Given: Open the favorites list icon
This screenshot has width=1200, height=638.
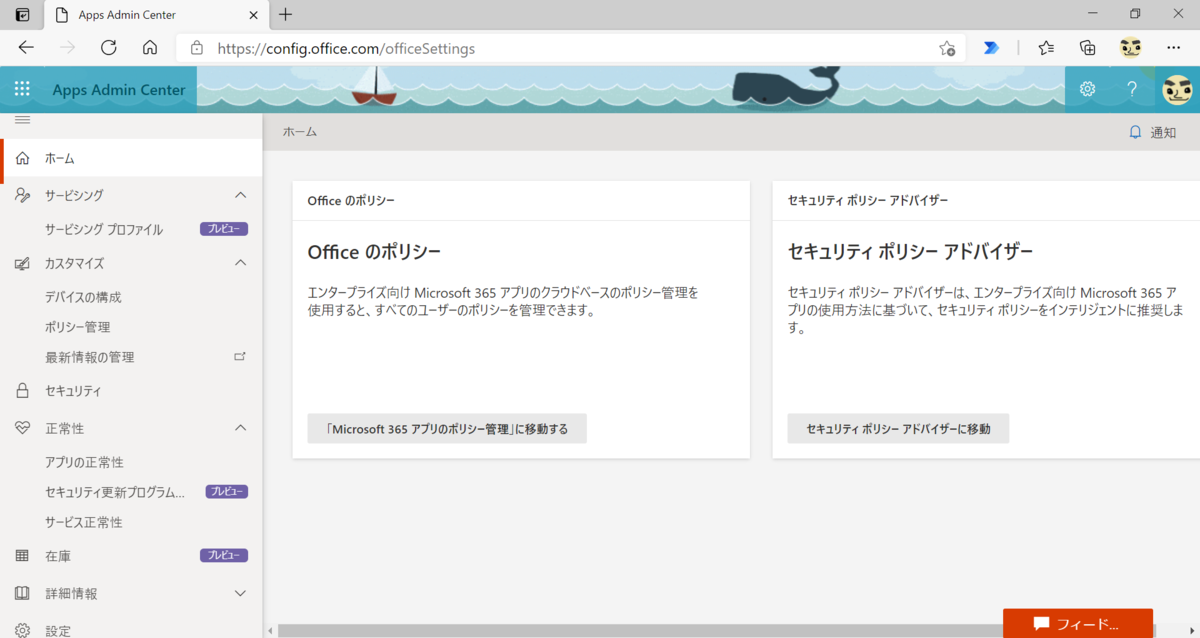Looking at the screenshot, I should click(1046, 47).
